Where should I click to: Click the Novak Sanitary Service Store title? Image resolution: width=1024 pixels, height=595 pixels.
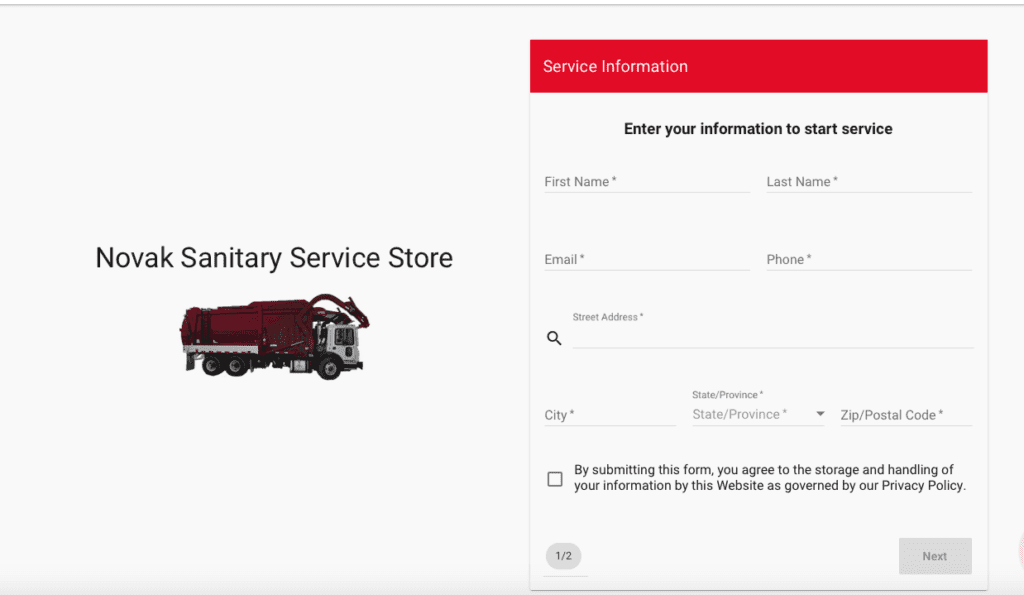[274, 258]
